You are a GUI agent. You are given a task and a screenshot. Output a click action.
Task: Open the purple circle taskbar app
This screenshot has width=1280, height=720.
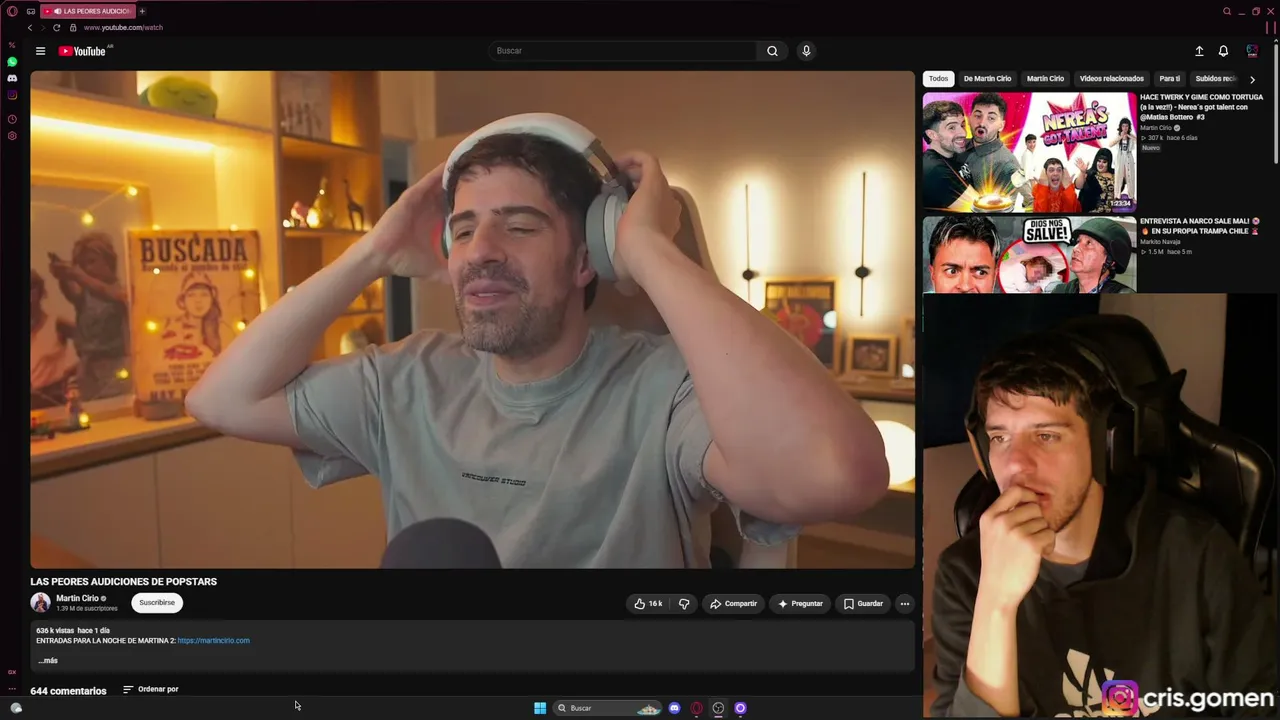click(741, 708)
